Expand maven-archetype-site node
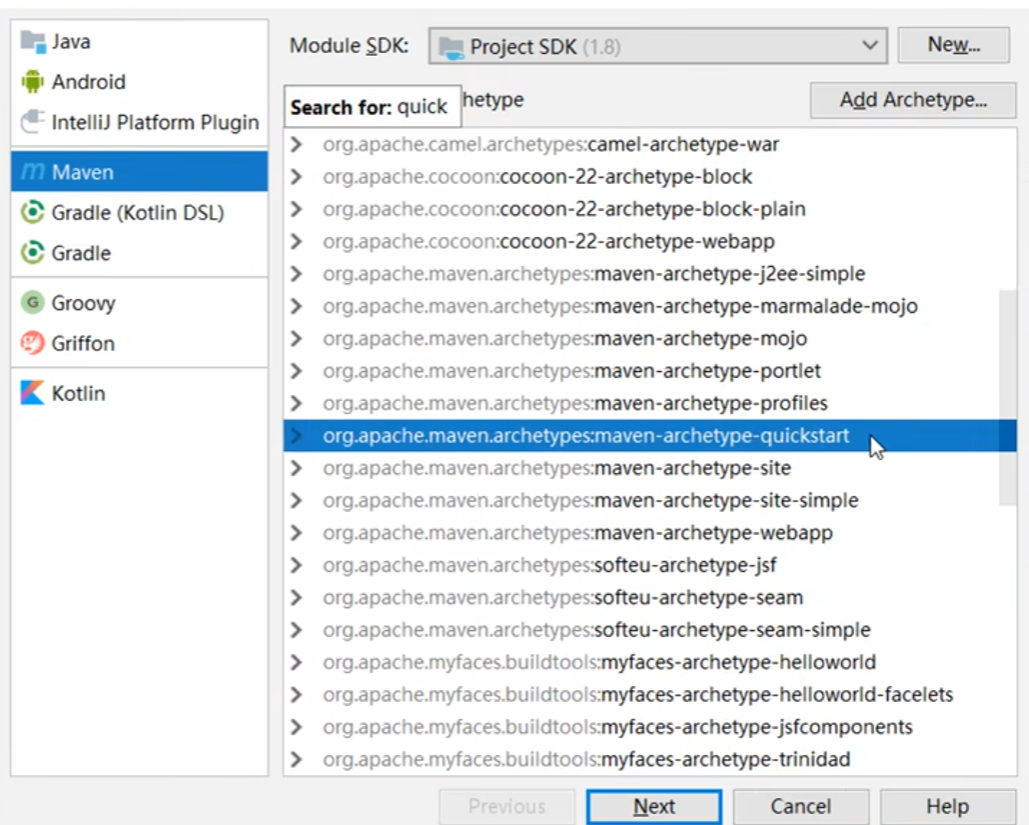 pyautogui.click(x=297, y=468)
